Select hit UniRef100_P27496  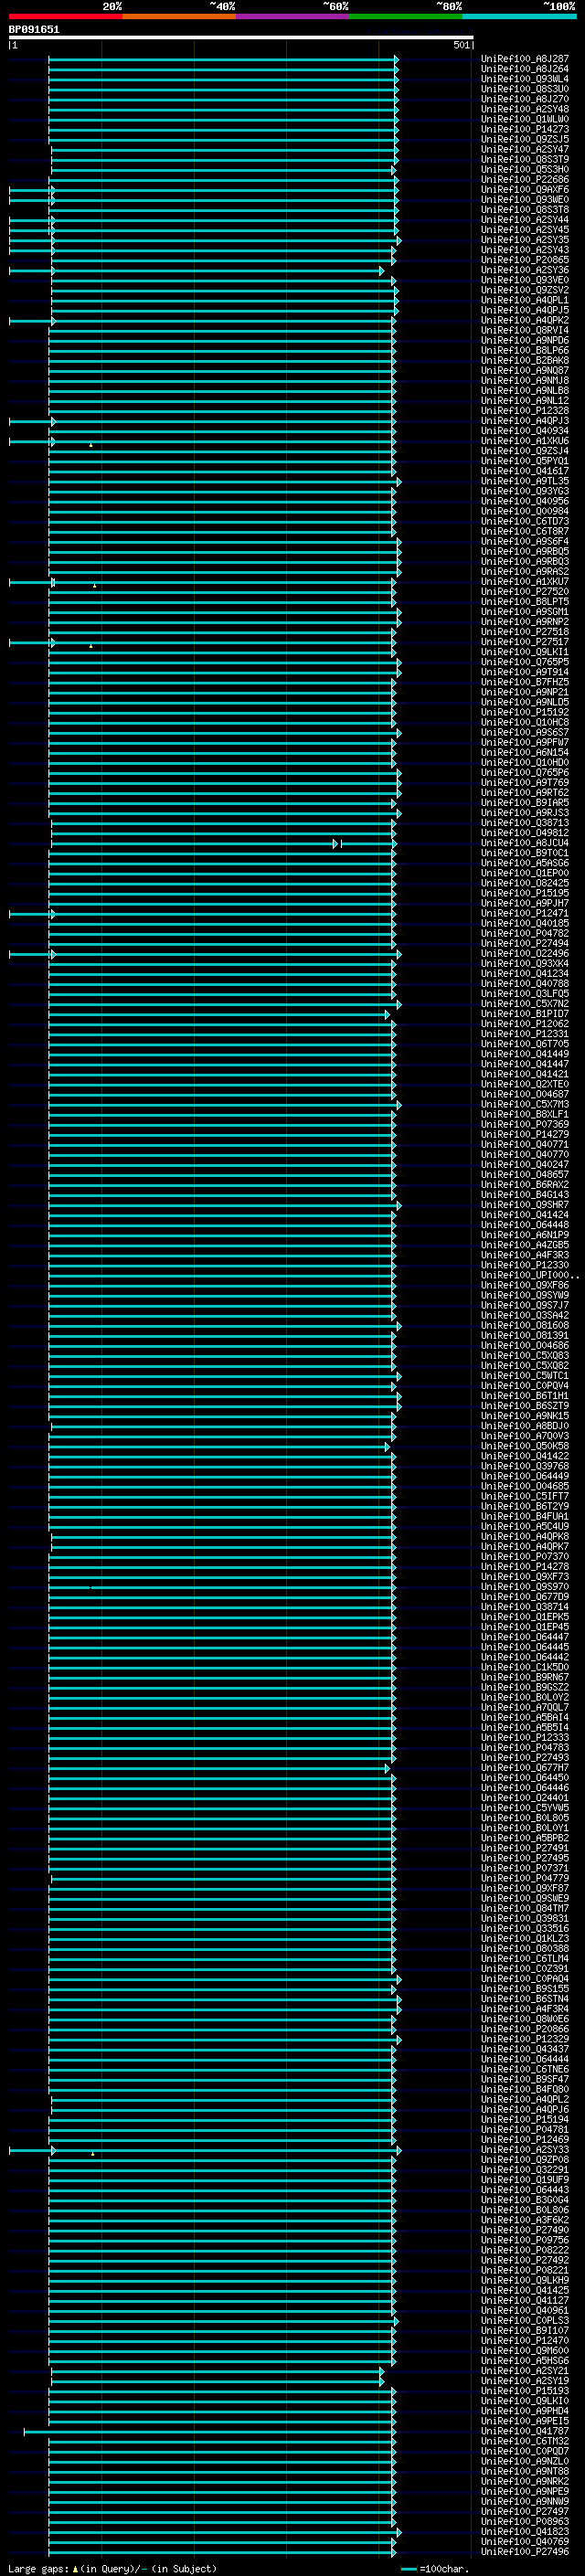[525, 2553]
